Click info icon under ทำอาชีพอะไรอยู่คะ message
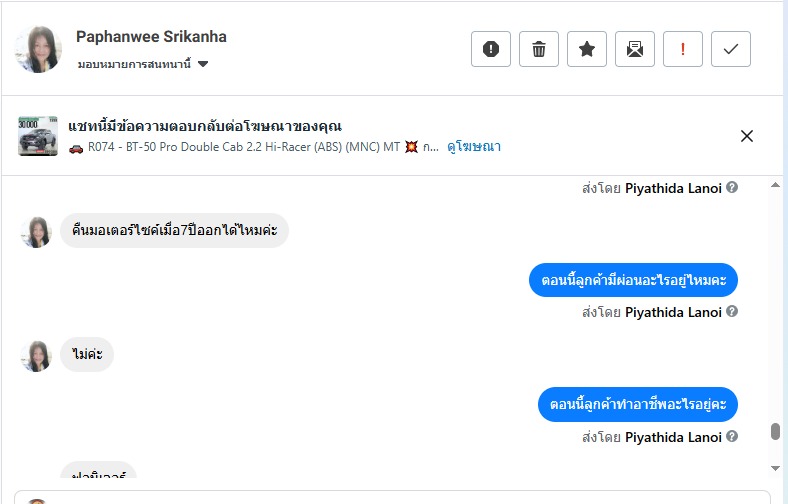Viewport: 788px width, 504px height. [732, 437]
